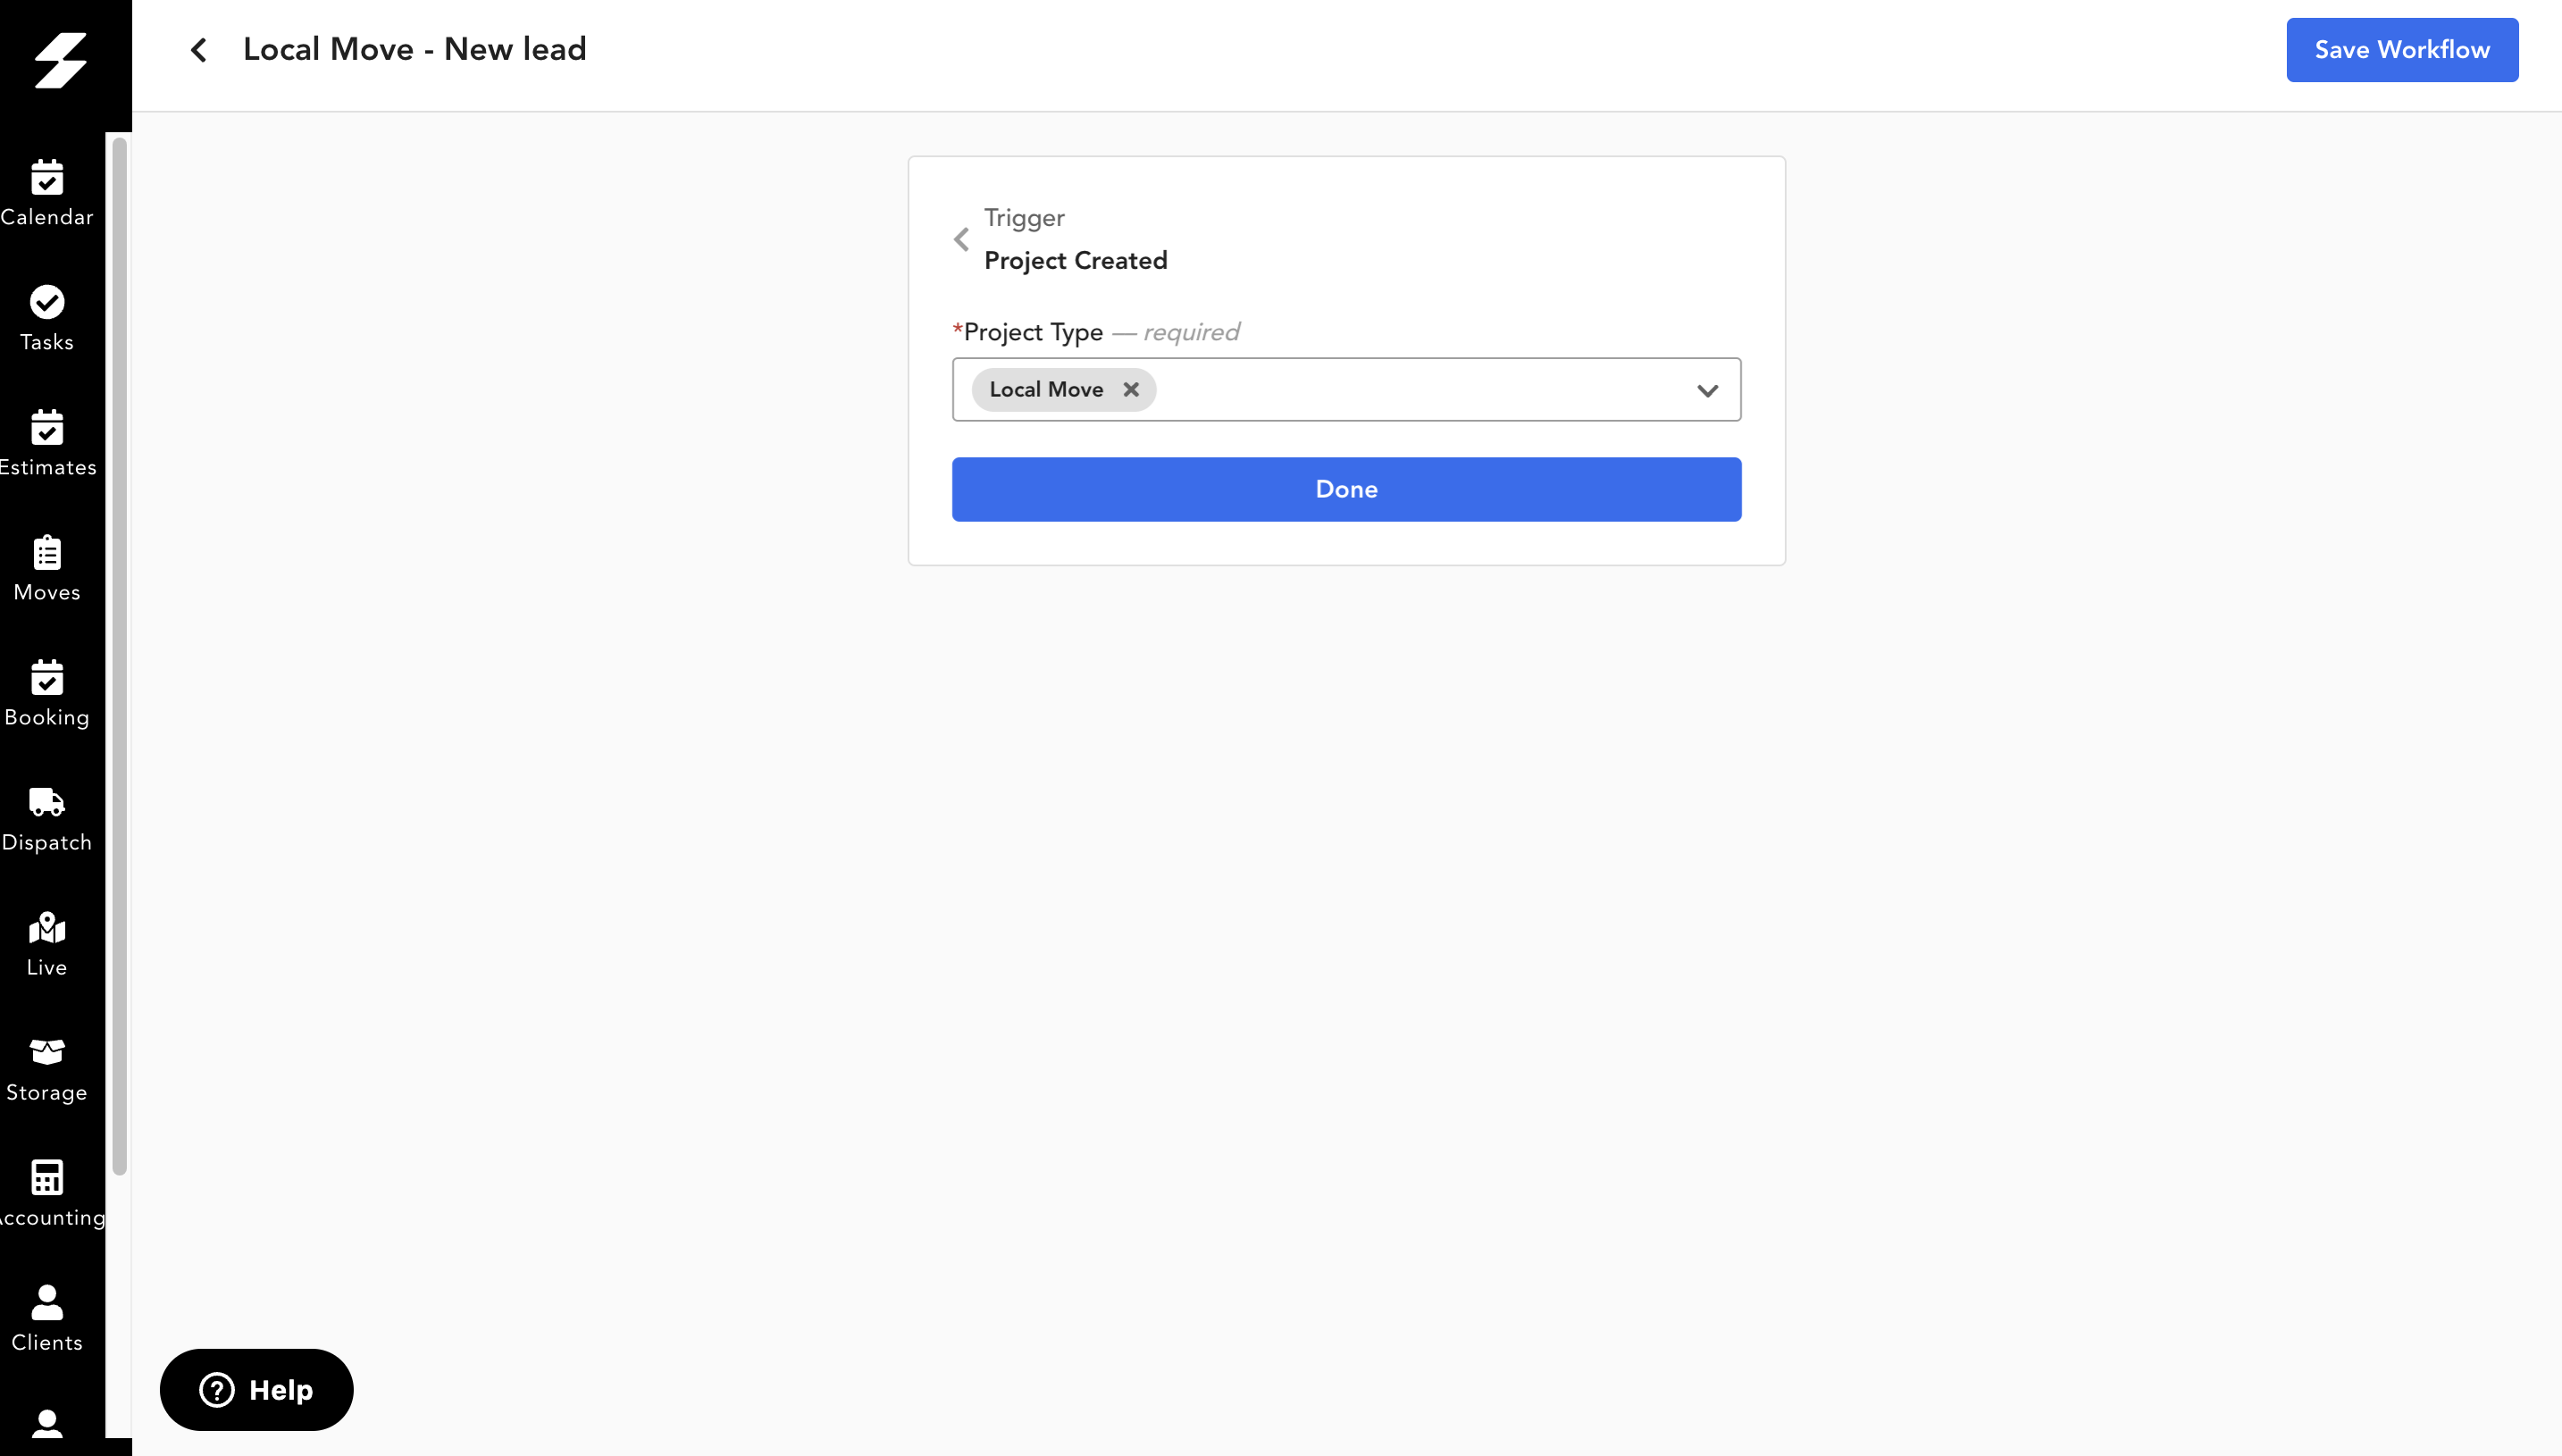Open the Live map icon
The height and width of the screenshot is (1456, 2562).
(47, 928)
